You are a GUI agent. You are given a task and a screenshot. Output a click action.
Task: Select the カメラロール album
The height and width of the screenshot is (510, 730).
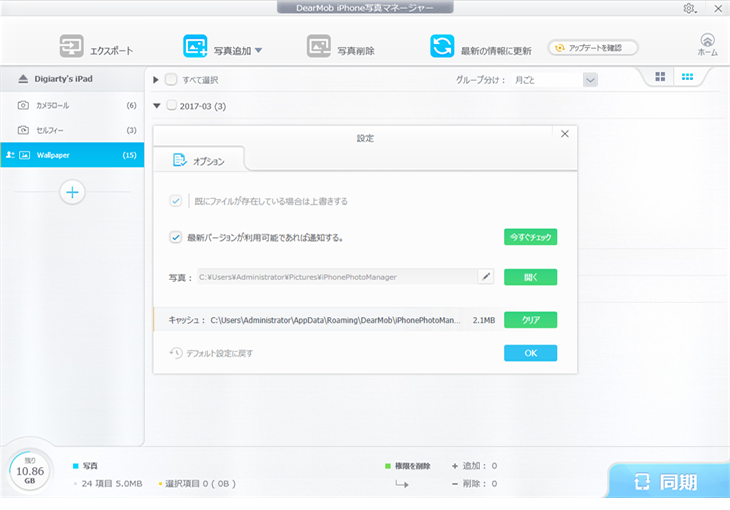(72, 105)
